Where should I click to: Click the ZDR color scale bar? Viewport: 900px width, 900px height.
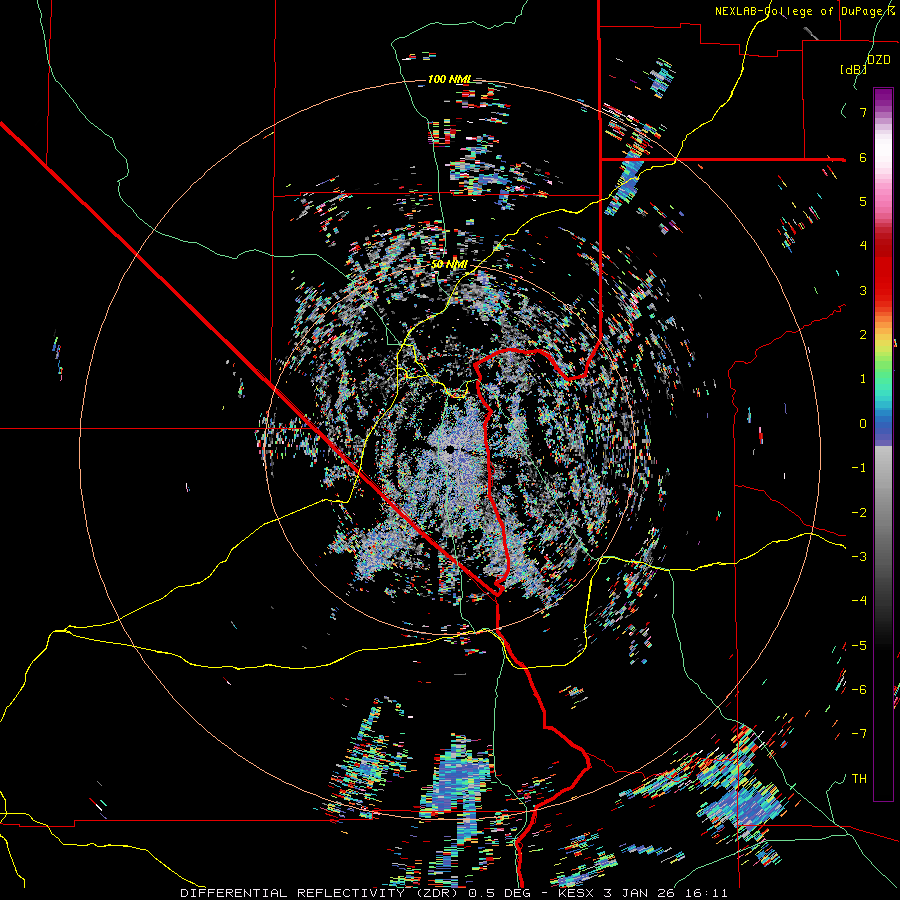tap(883, 444)
